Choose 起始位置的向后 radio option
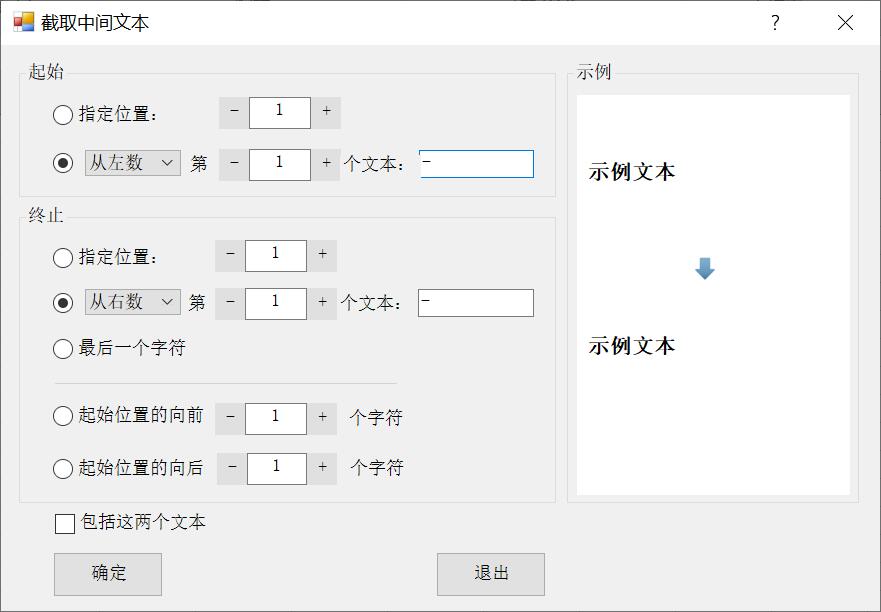 click(62, 469)
